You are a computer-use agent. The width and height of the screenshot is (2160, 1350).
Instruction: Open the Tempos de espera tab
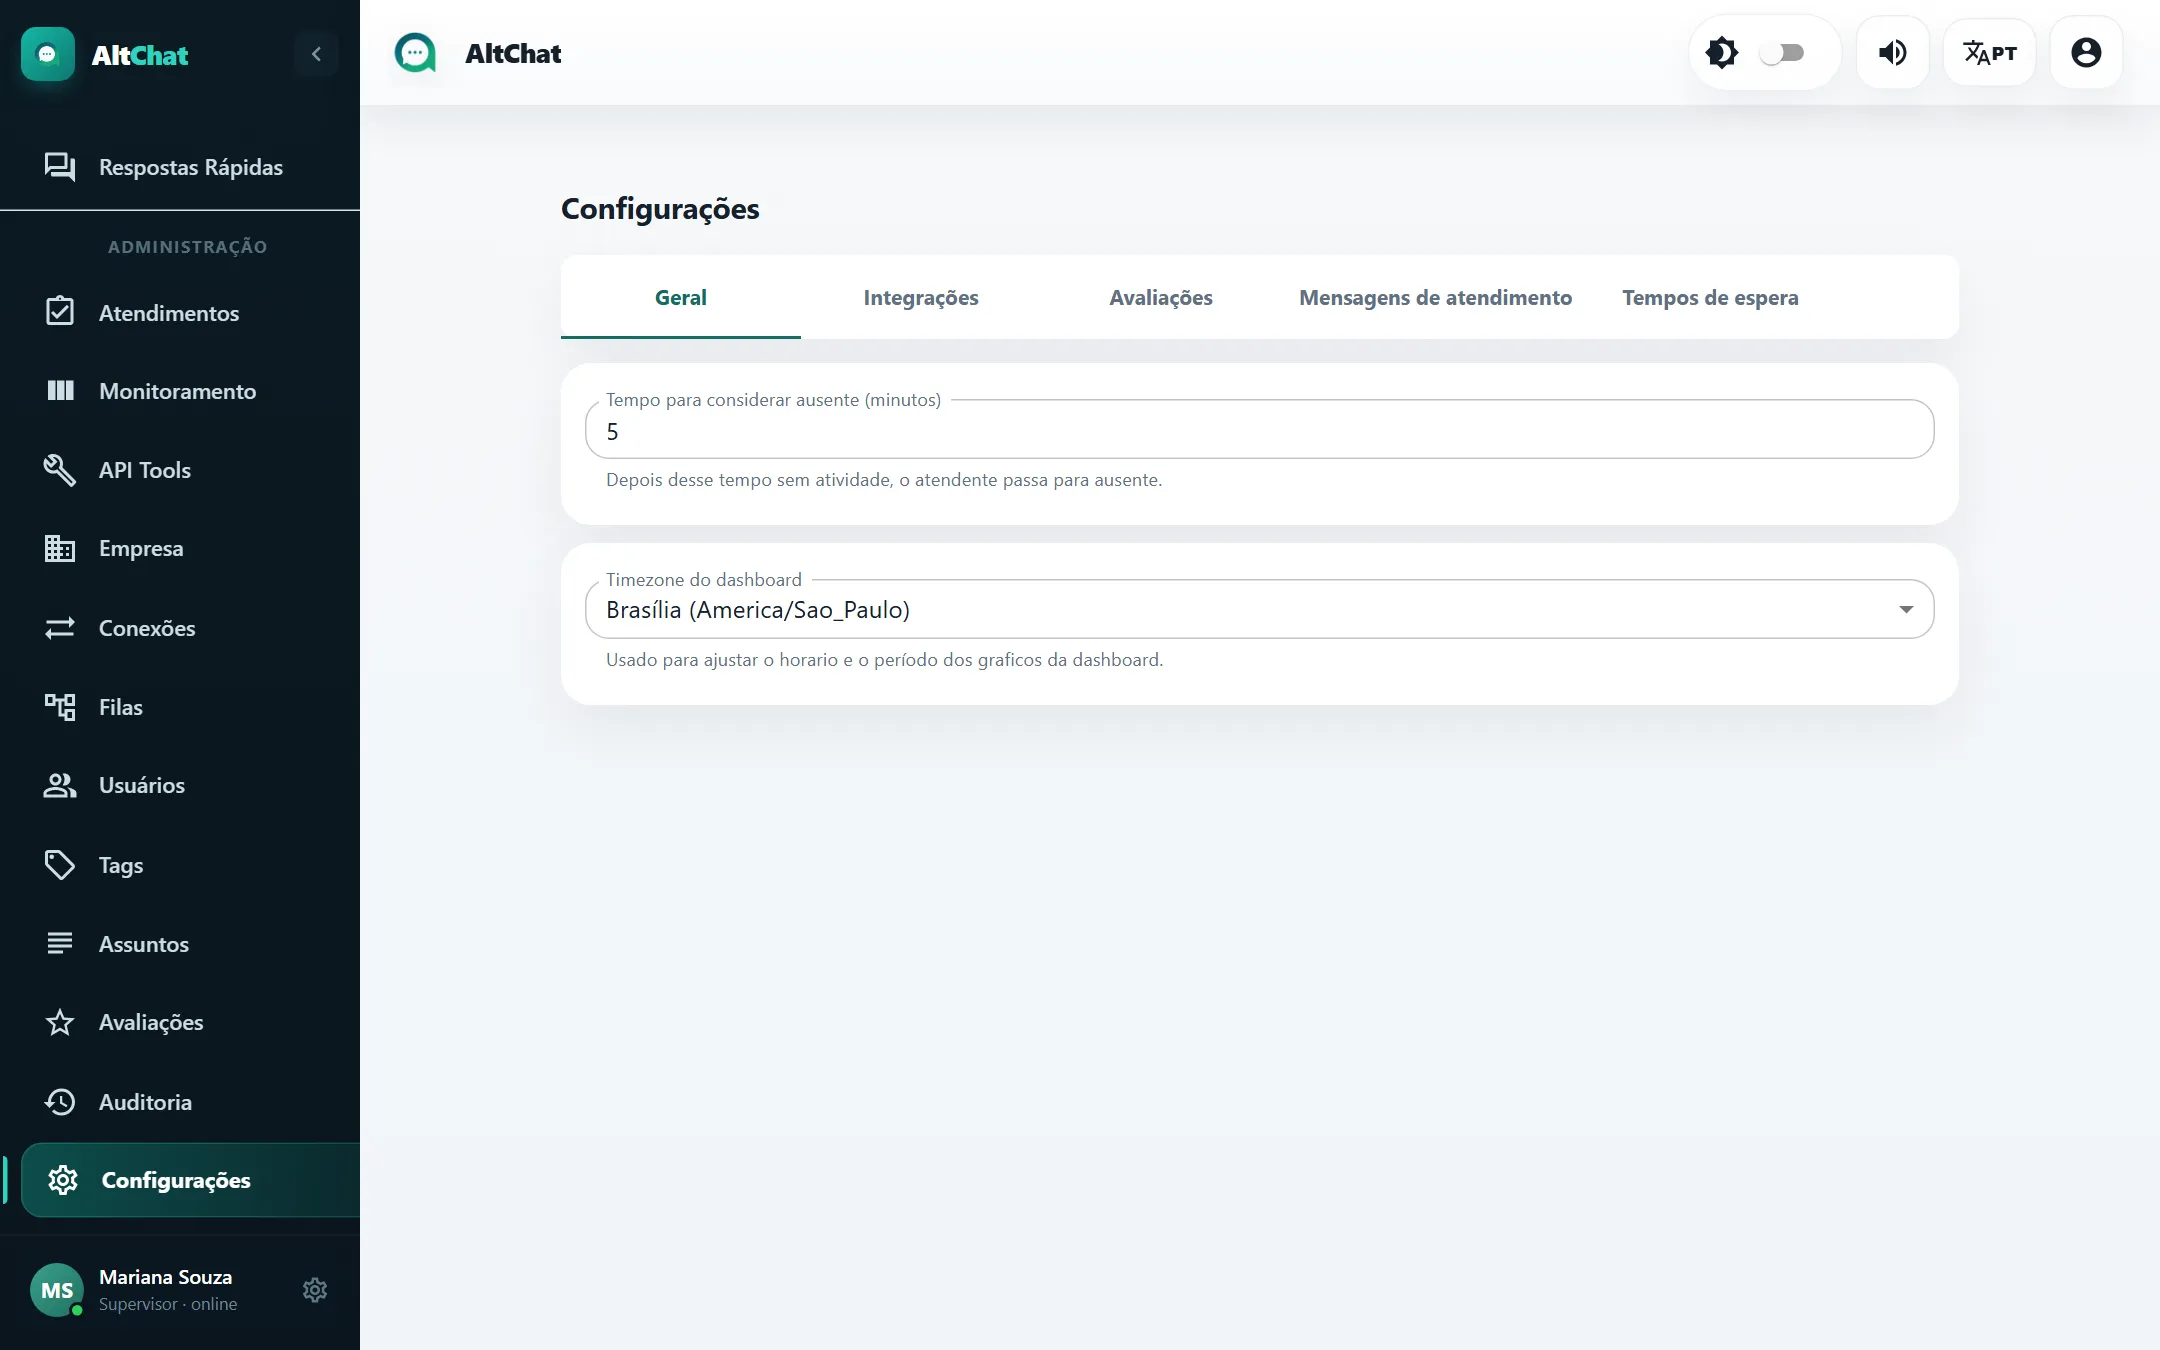[x=1710, y=297]
